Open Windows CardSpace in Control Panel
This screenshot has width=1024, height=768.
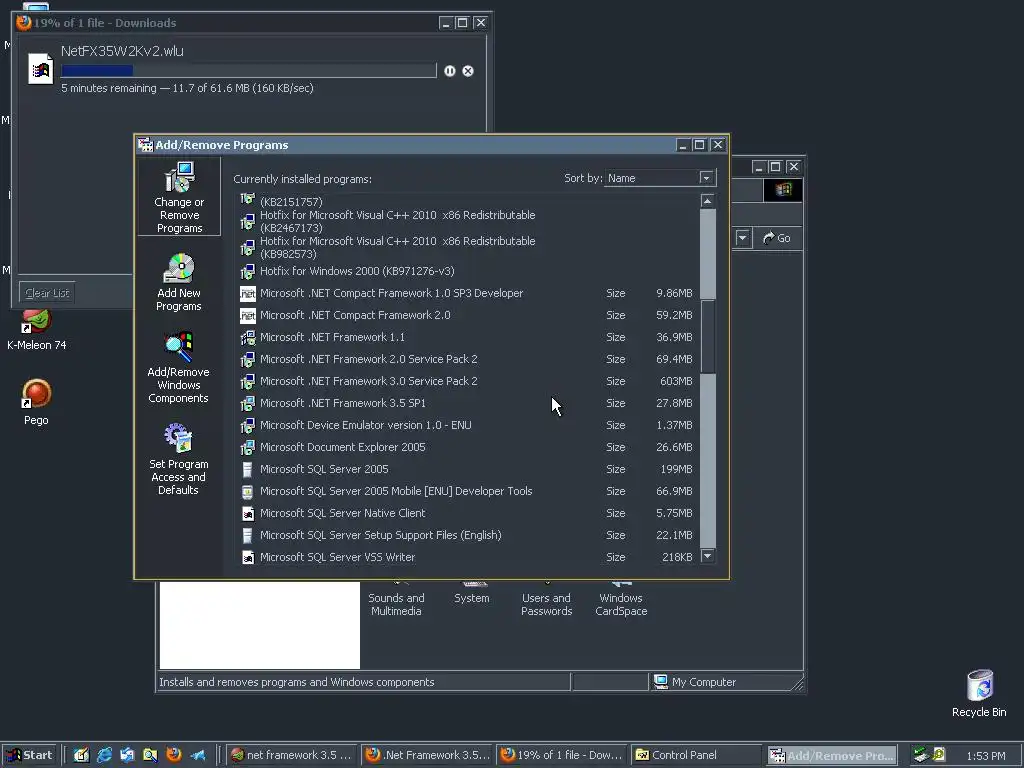click(x=621, y=598)
